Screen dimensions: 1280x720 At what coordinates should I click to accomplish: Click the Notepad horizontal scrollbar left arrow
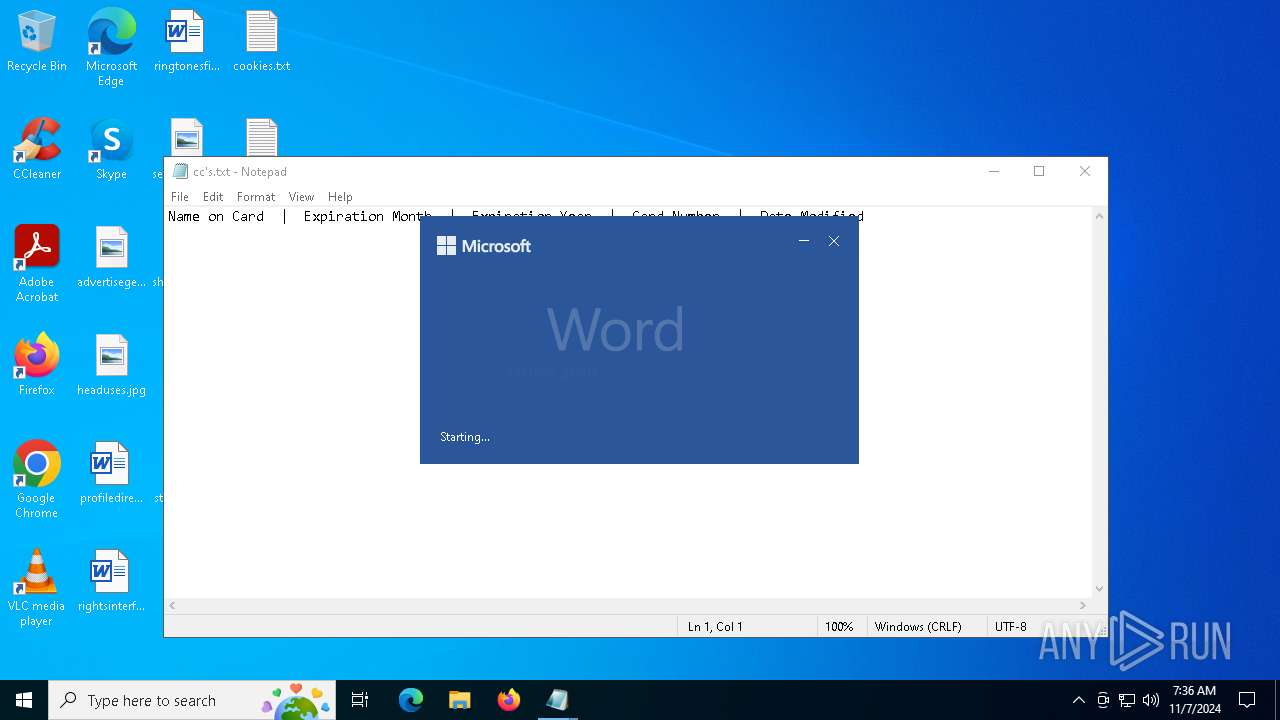173,606
